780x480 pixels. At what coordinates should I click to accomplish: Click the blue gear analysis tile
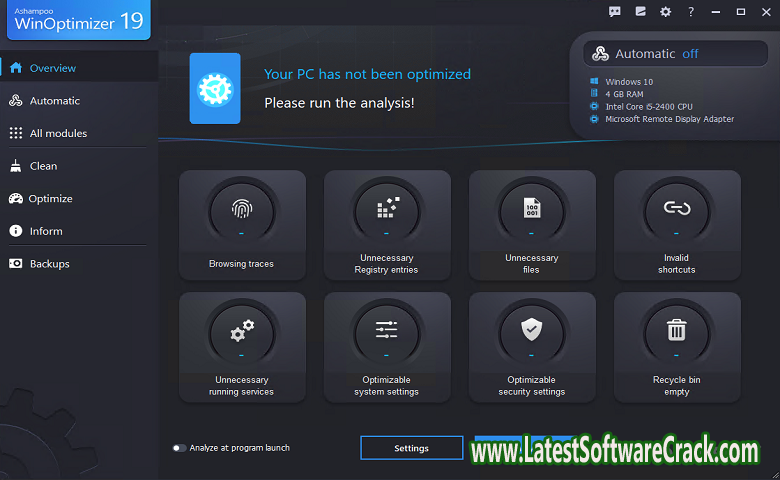coord(215,89)
